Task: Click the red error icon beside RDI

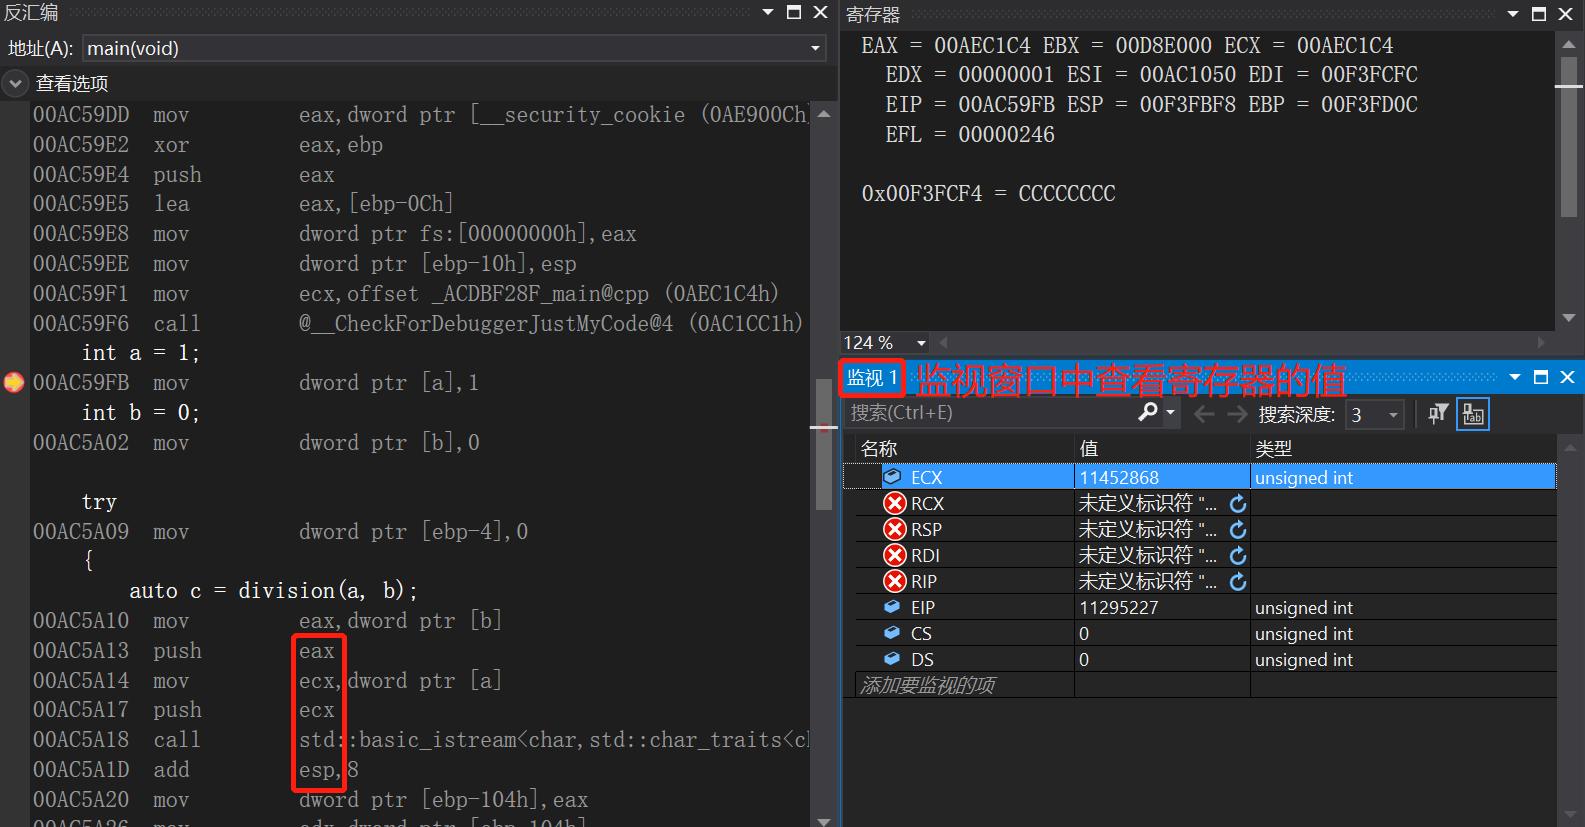Action: [895, 555]
